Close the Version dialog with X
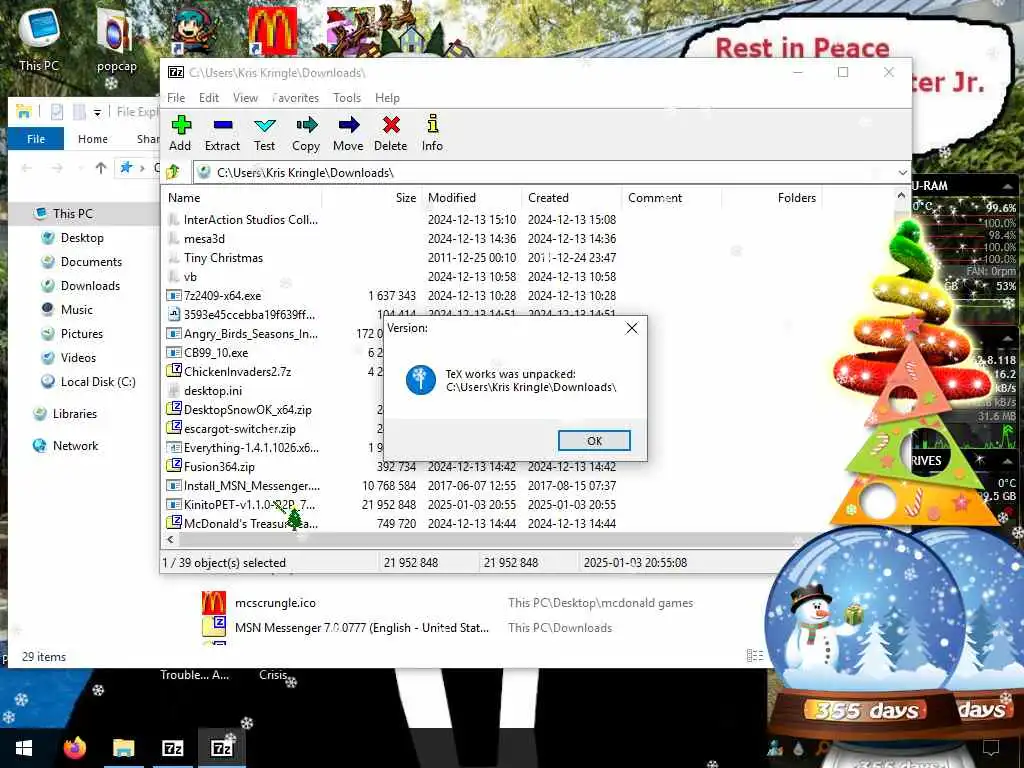 pos(632,328)
